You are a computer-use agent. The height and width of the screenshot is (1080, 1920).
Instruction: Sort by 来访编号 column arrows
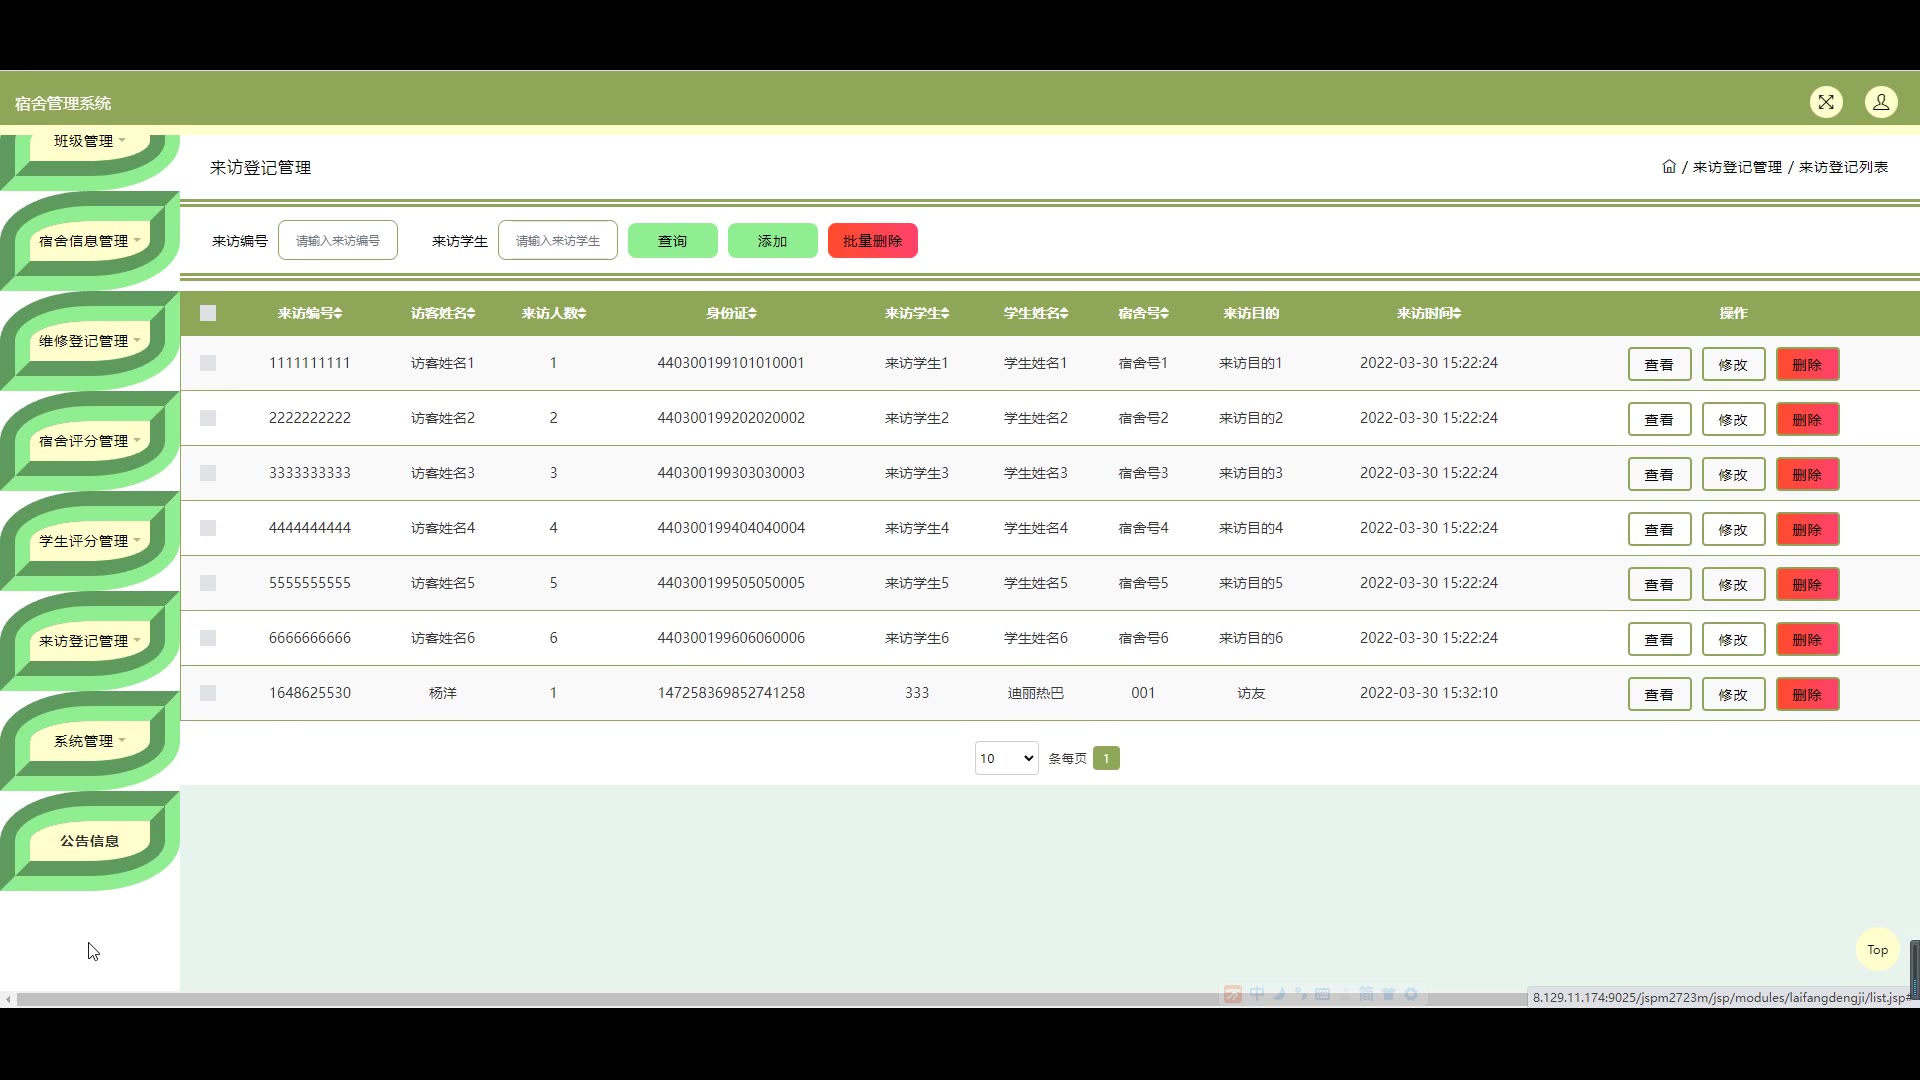pos(339,314)
